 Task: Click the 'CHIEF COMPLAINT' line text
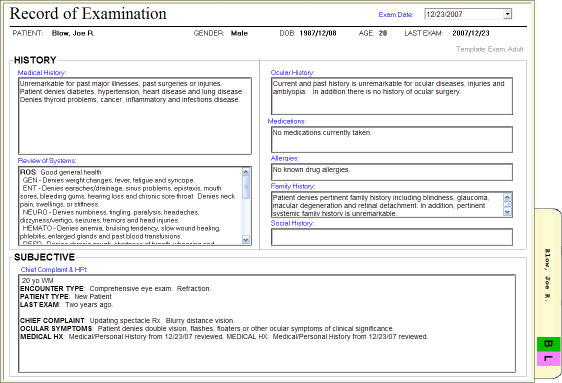click(x=127, y=321)
